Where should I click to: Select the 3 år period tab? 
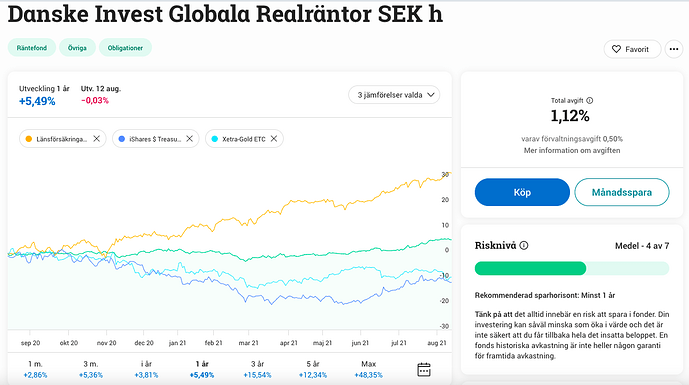[257, 369]
